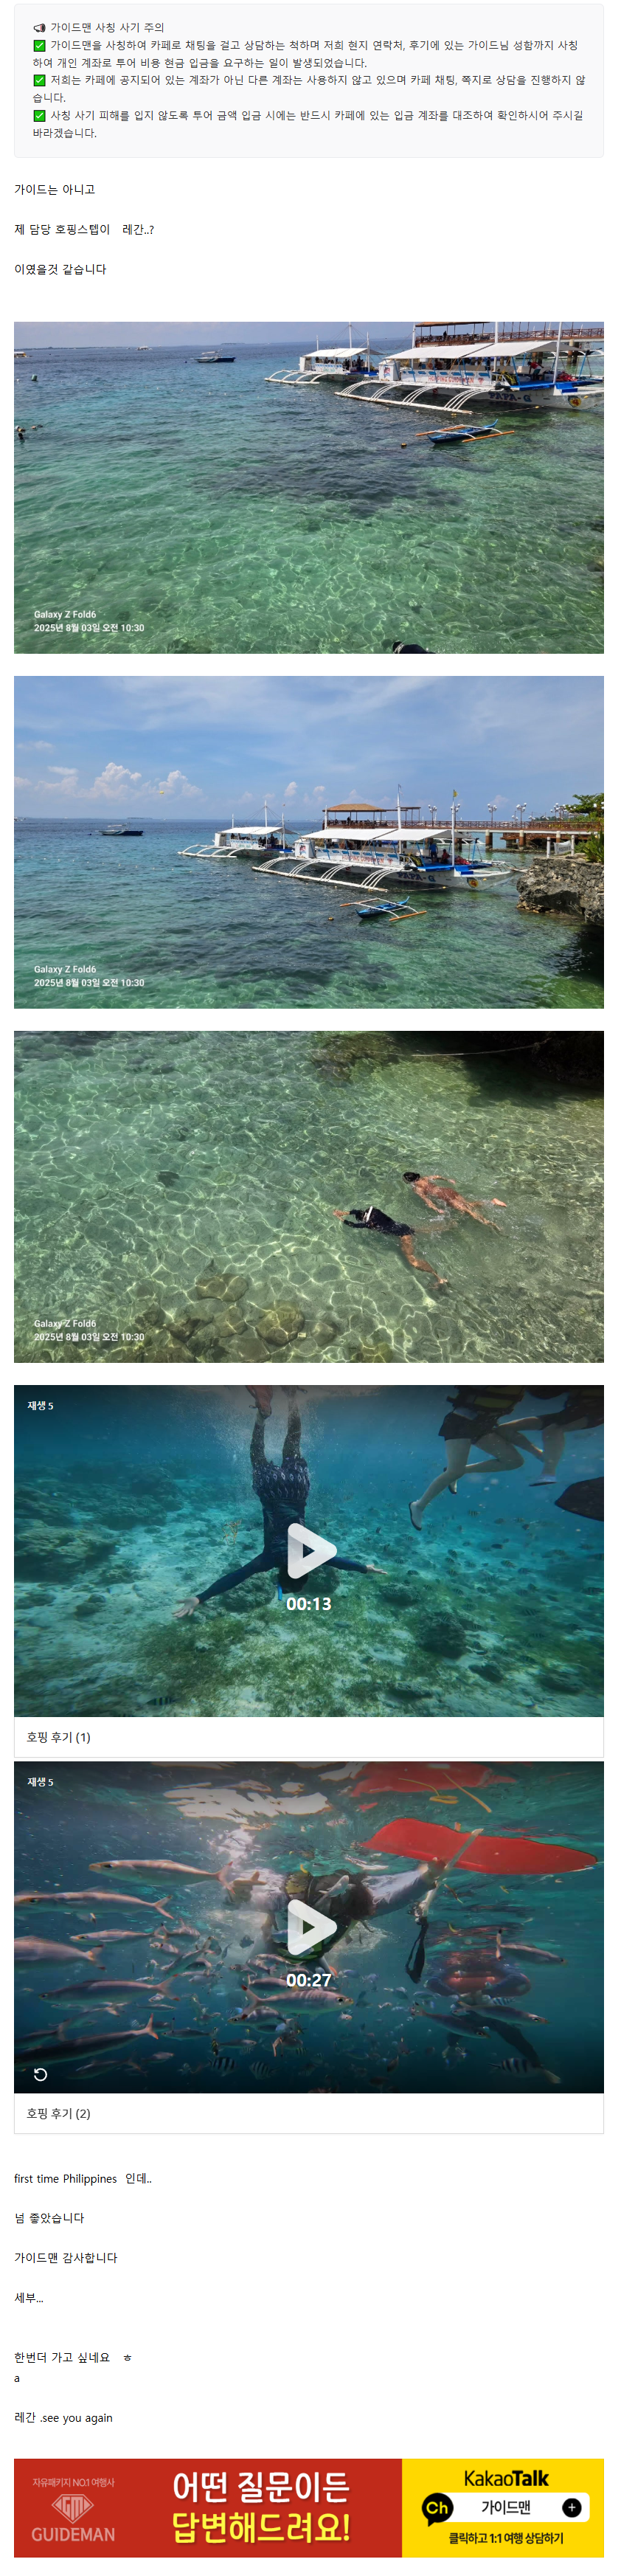Click the 재생 5 play count on first video
This screenshot has height=2576, width=621.
pos(40,1405)
